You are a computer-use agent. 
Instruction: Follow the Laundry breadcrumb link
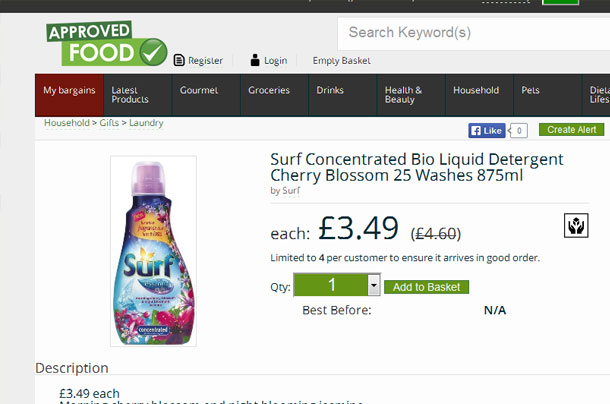point(146,123)
